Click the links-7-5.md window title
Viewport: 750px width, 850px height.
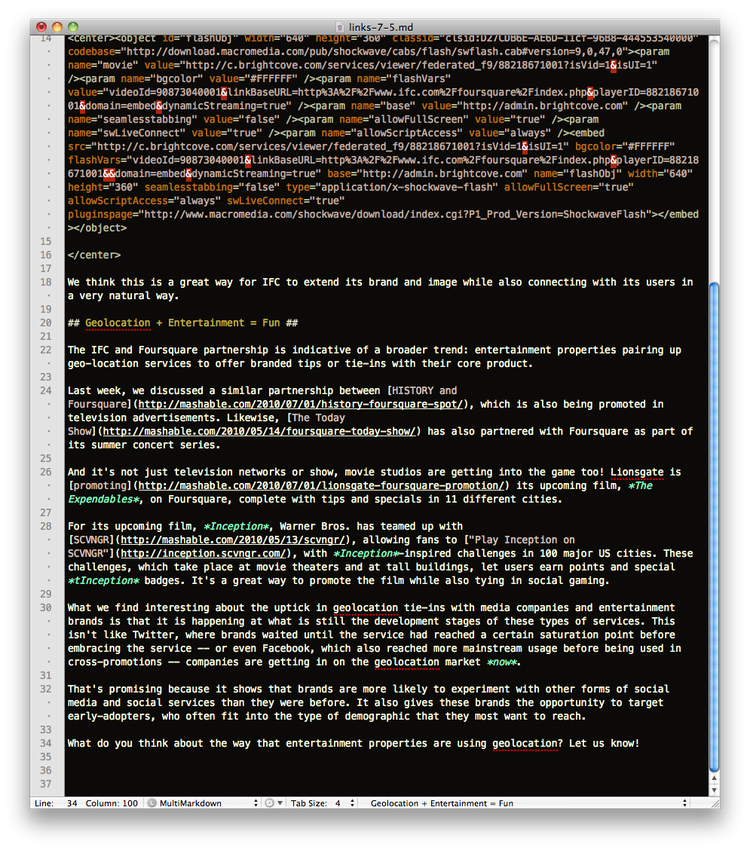380,27
